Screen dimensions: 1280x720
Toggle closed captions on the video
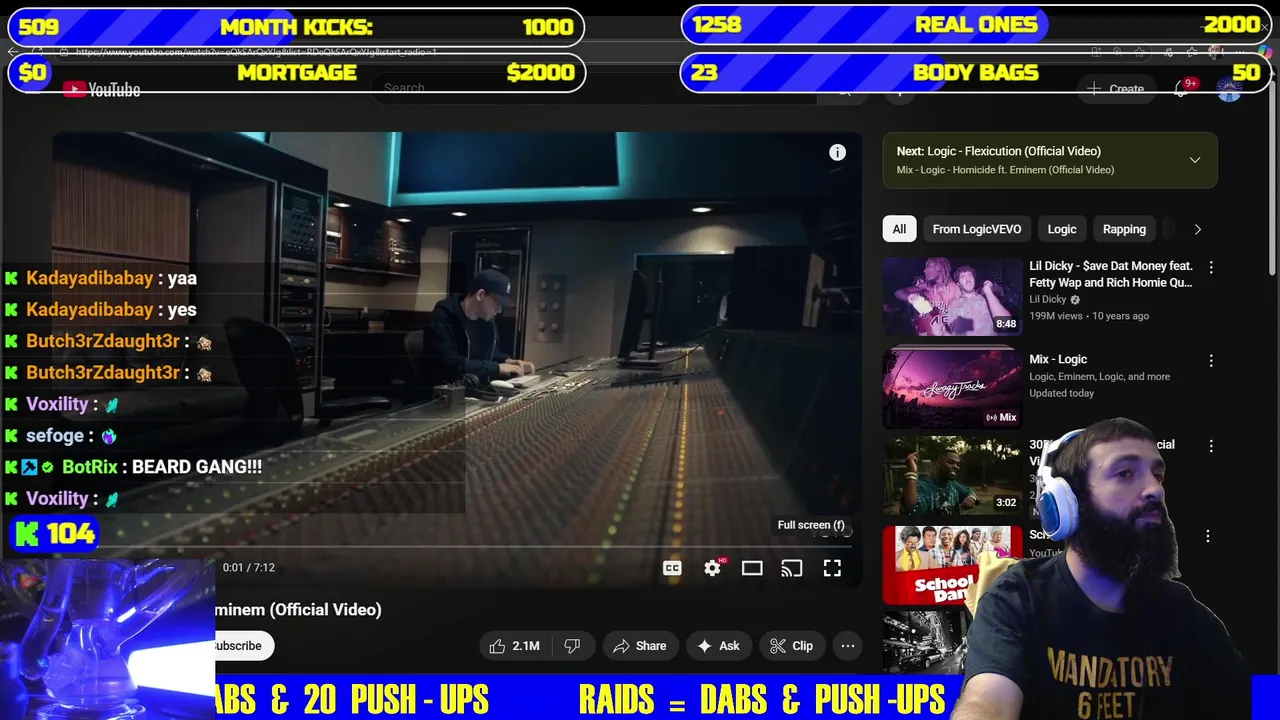point(672,568)
